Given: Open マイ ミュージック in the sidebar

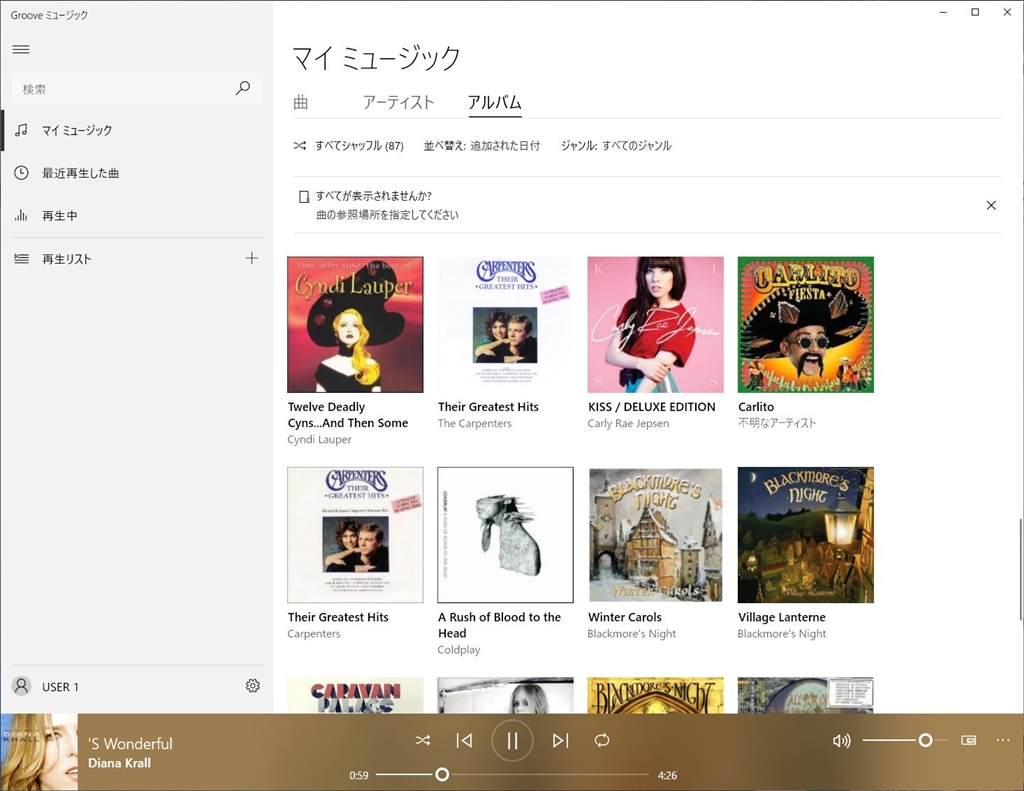Looking at the screenshot, I should (x=137, y=131).
